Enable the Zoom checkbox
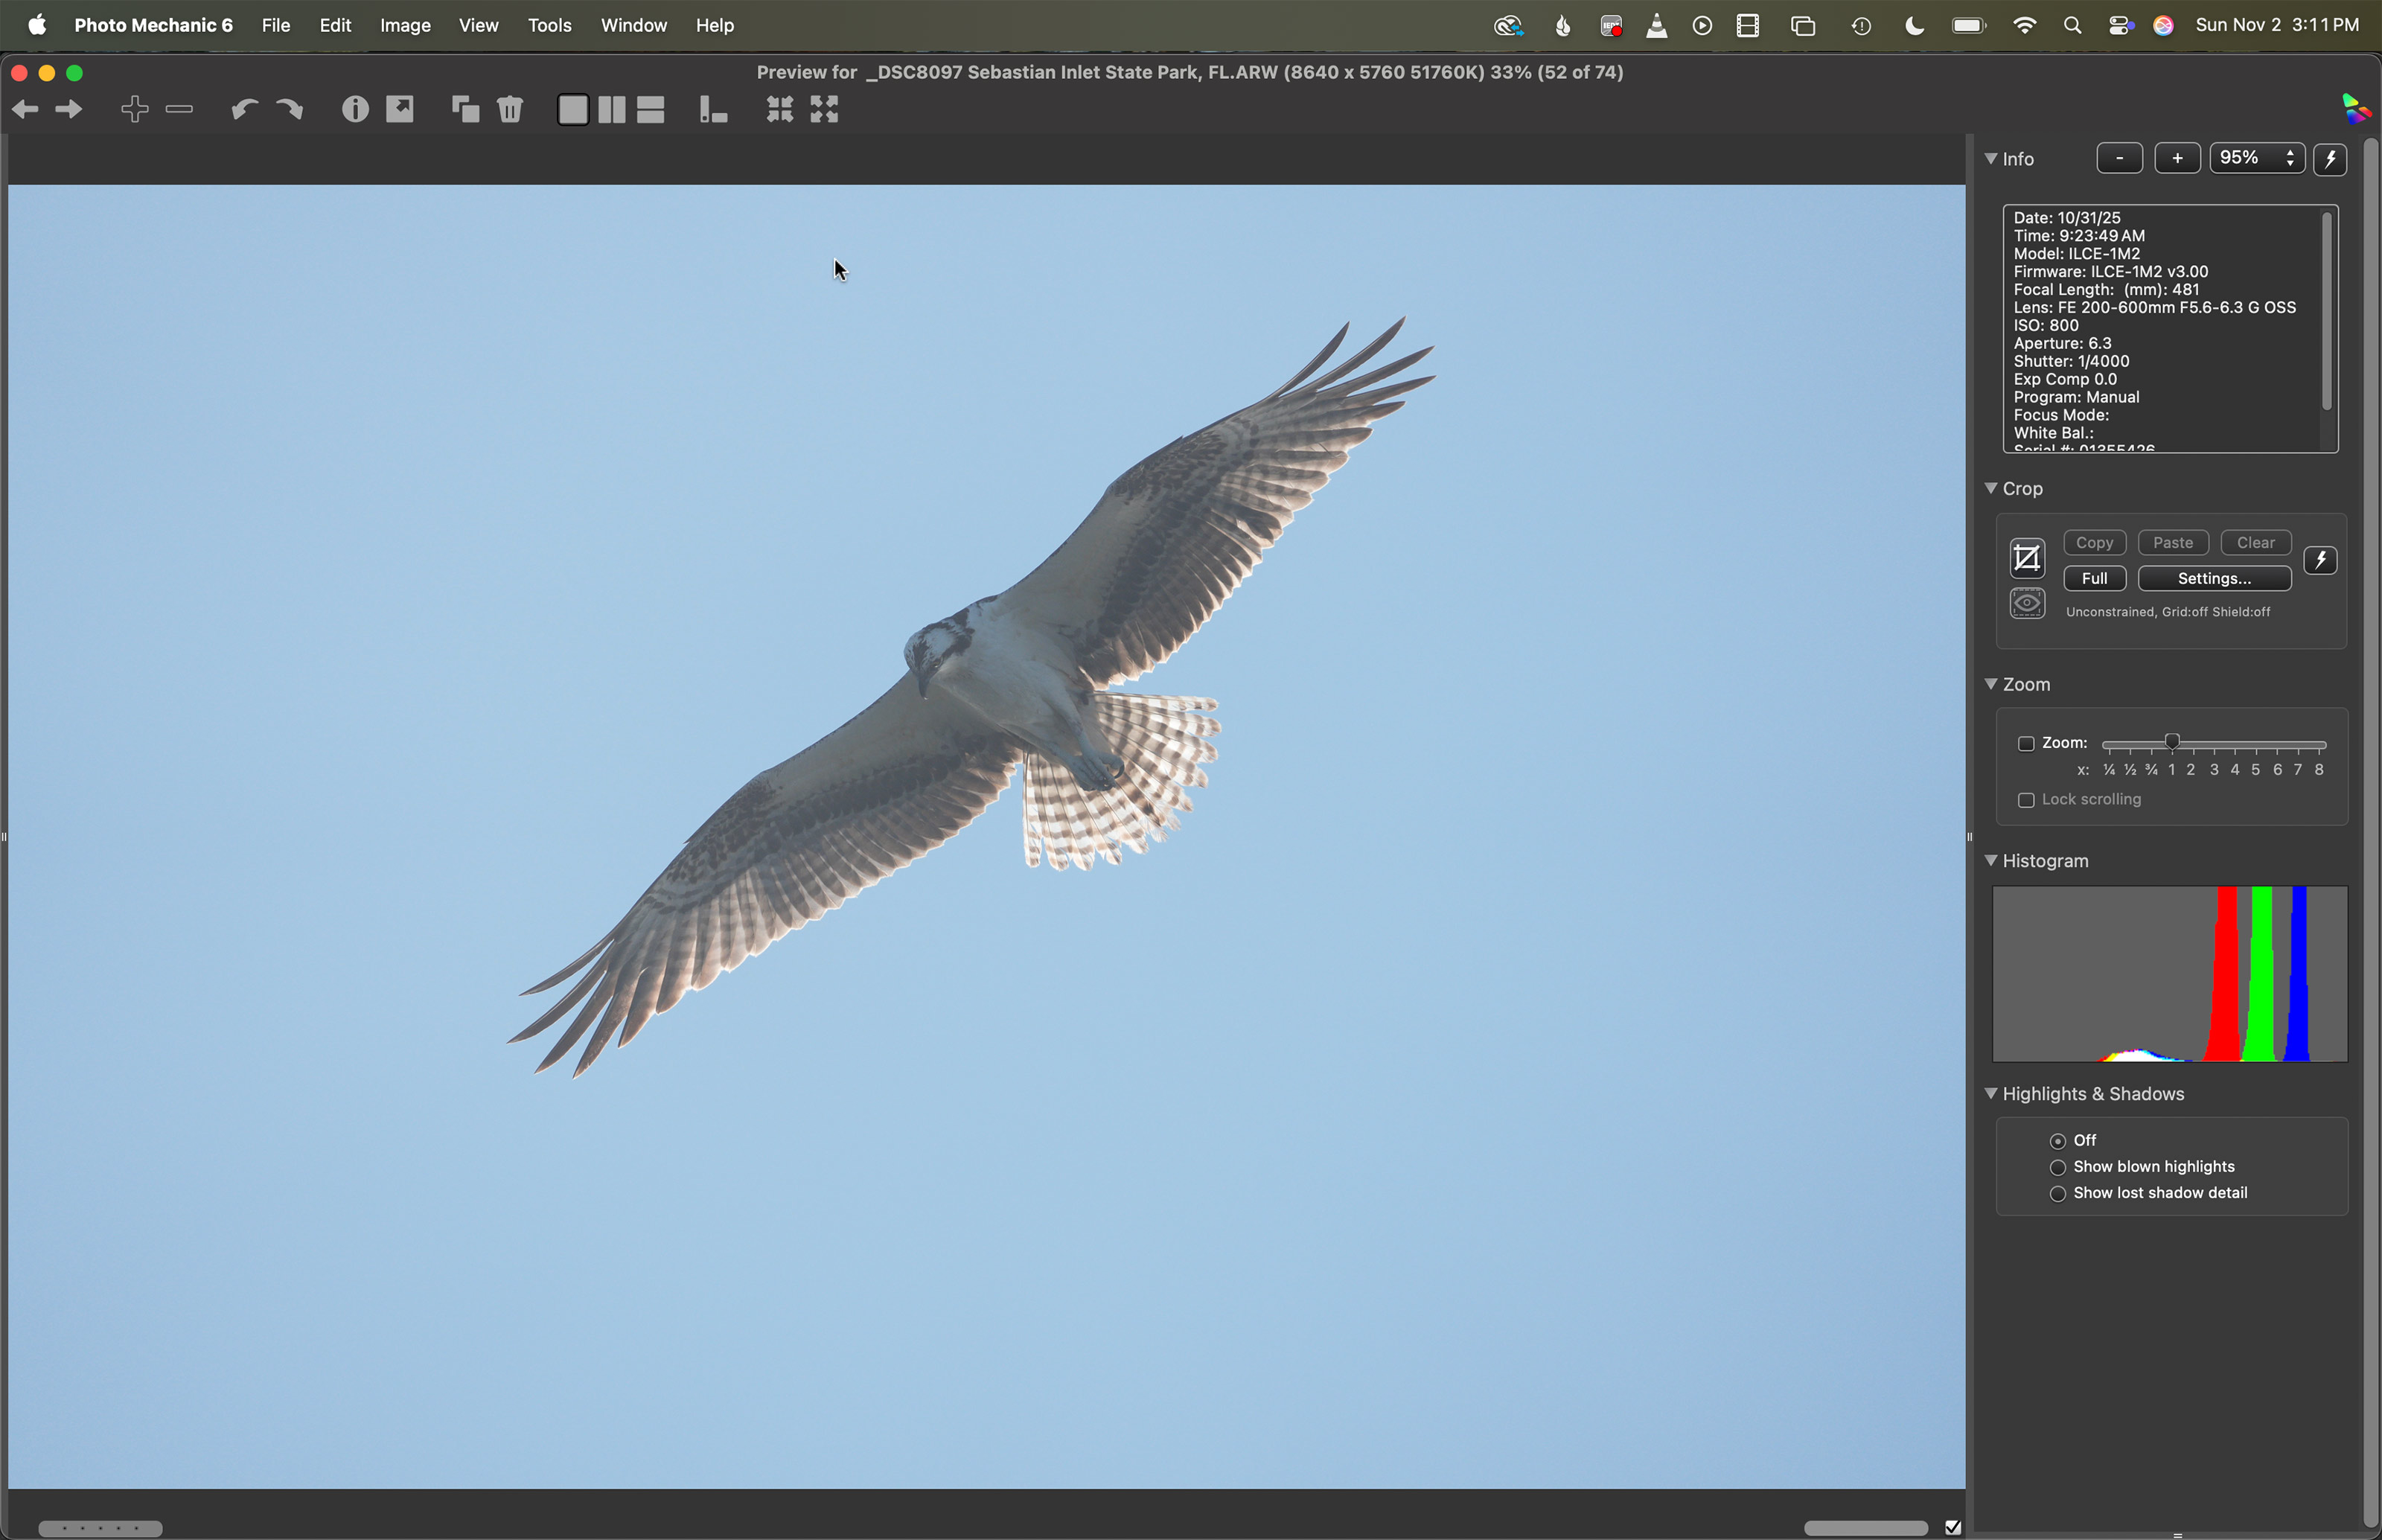2382x1540 pixels. pyautogui.click(x=2026, y=744)
